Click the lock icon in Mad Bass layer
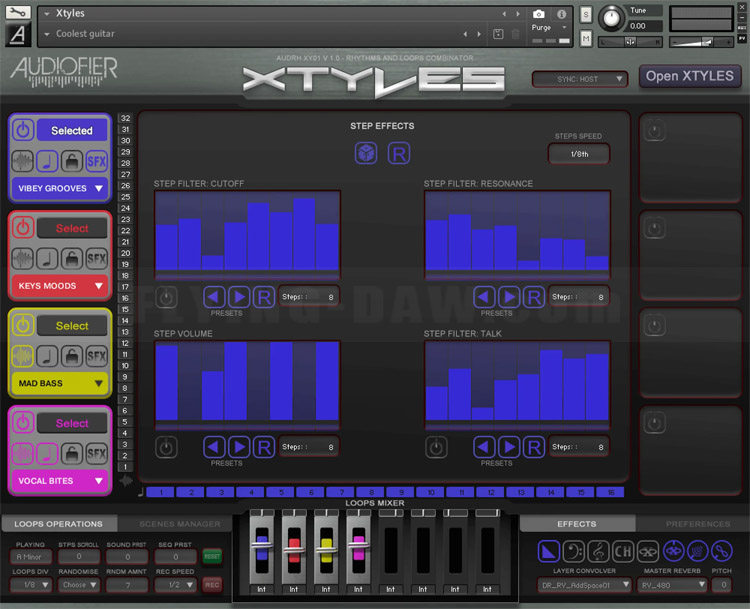The image size is (750, 609). click(x=72, y=356)
